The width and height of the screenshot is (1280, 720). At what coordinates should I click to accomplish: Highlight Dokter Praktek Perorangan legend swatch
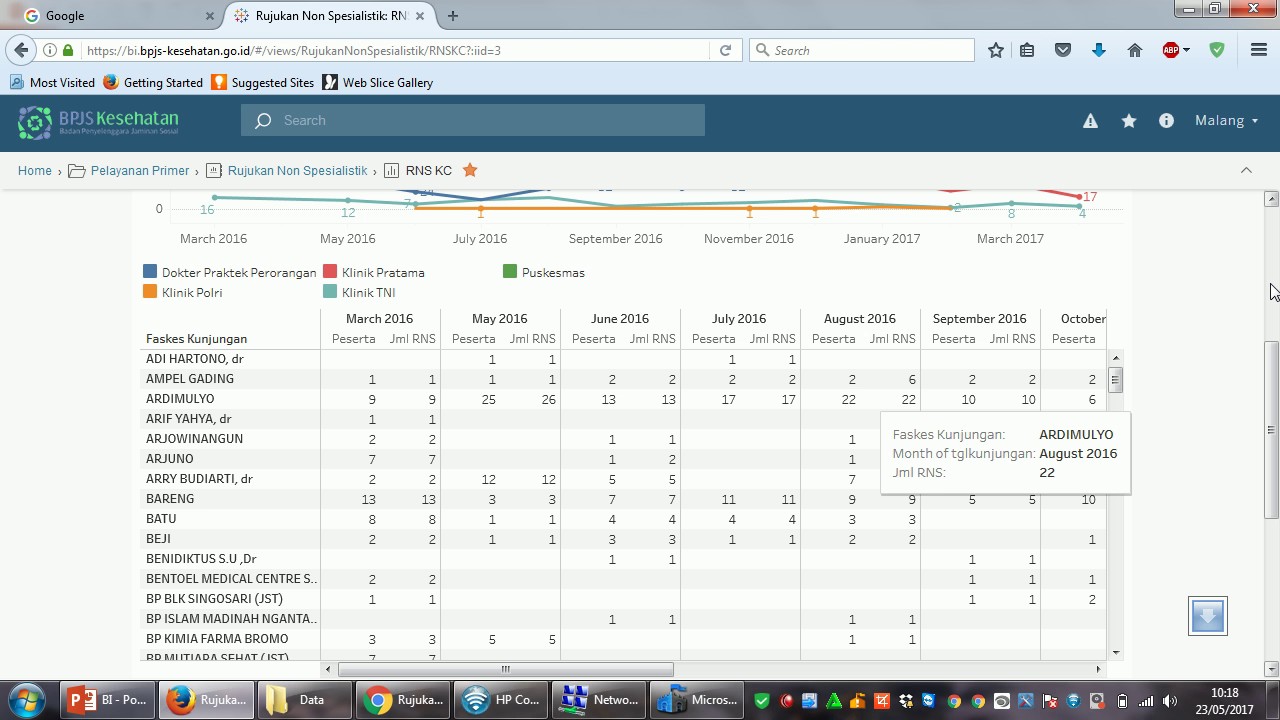(150, 272)
